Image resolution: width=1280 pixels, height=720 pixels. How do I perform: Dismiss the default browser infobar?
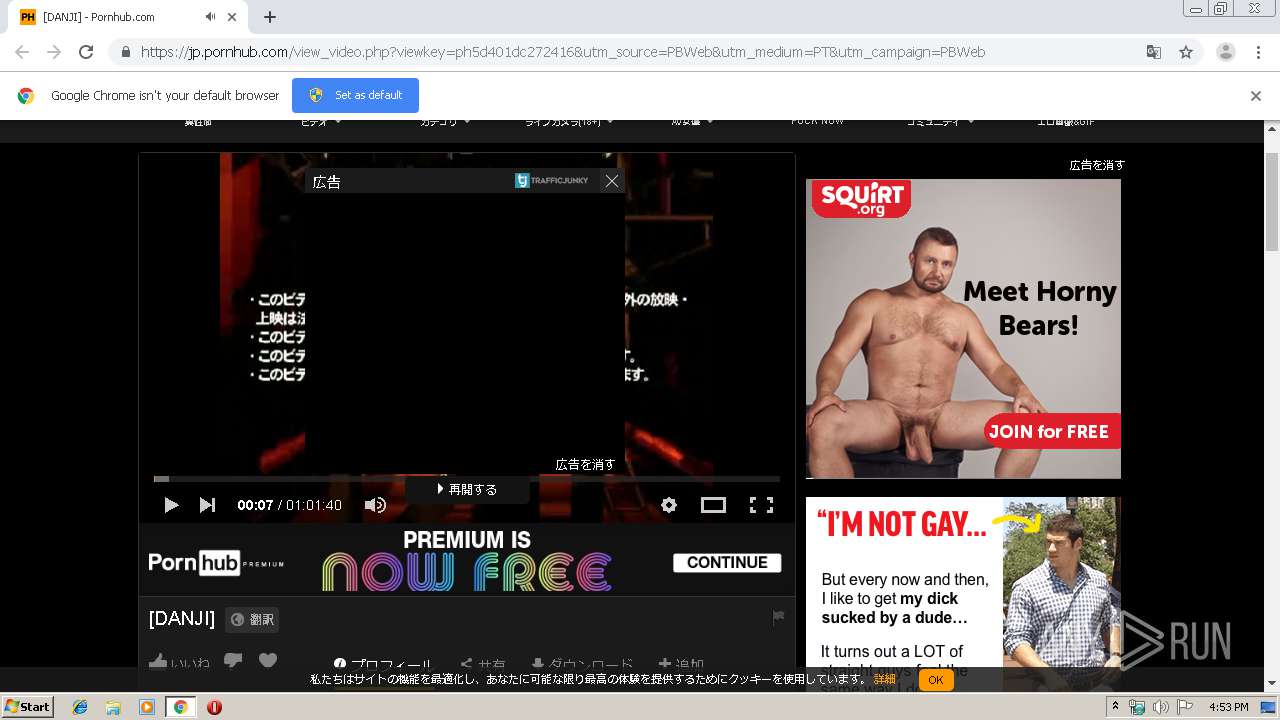coord(1256,96)
